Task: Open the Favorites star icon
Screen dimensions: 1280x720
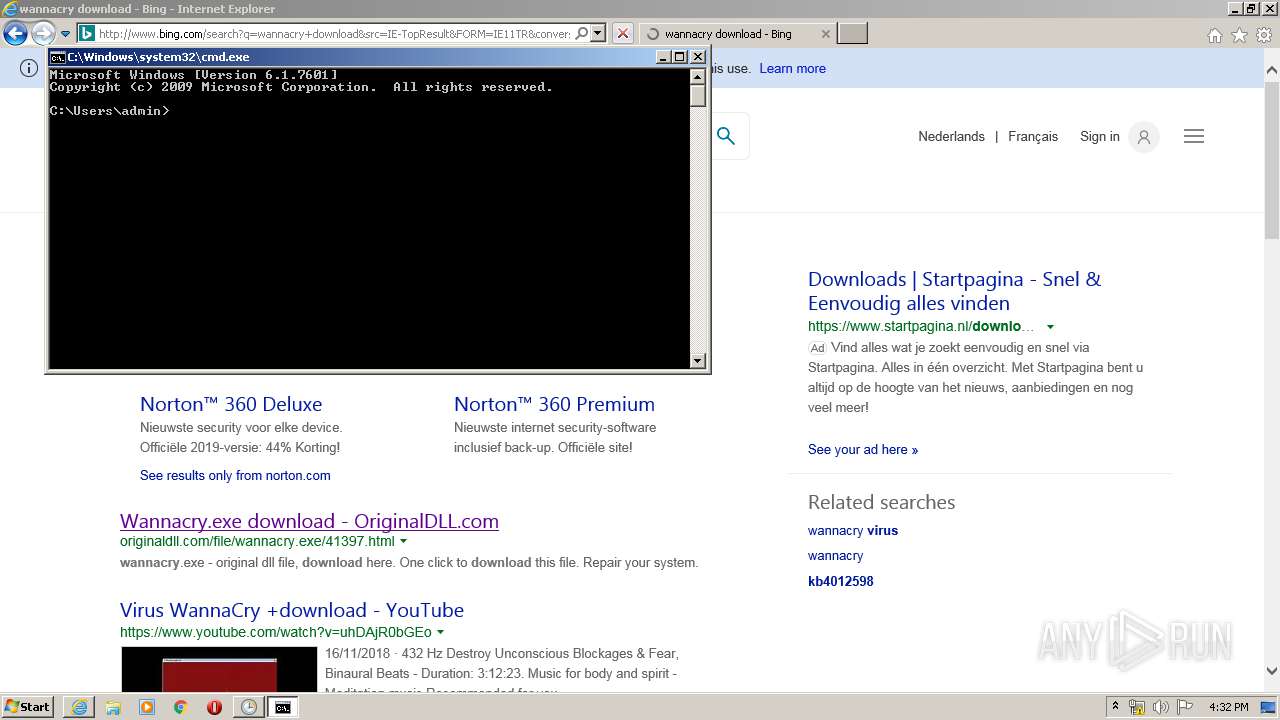Action: point(1239,35)
